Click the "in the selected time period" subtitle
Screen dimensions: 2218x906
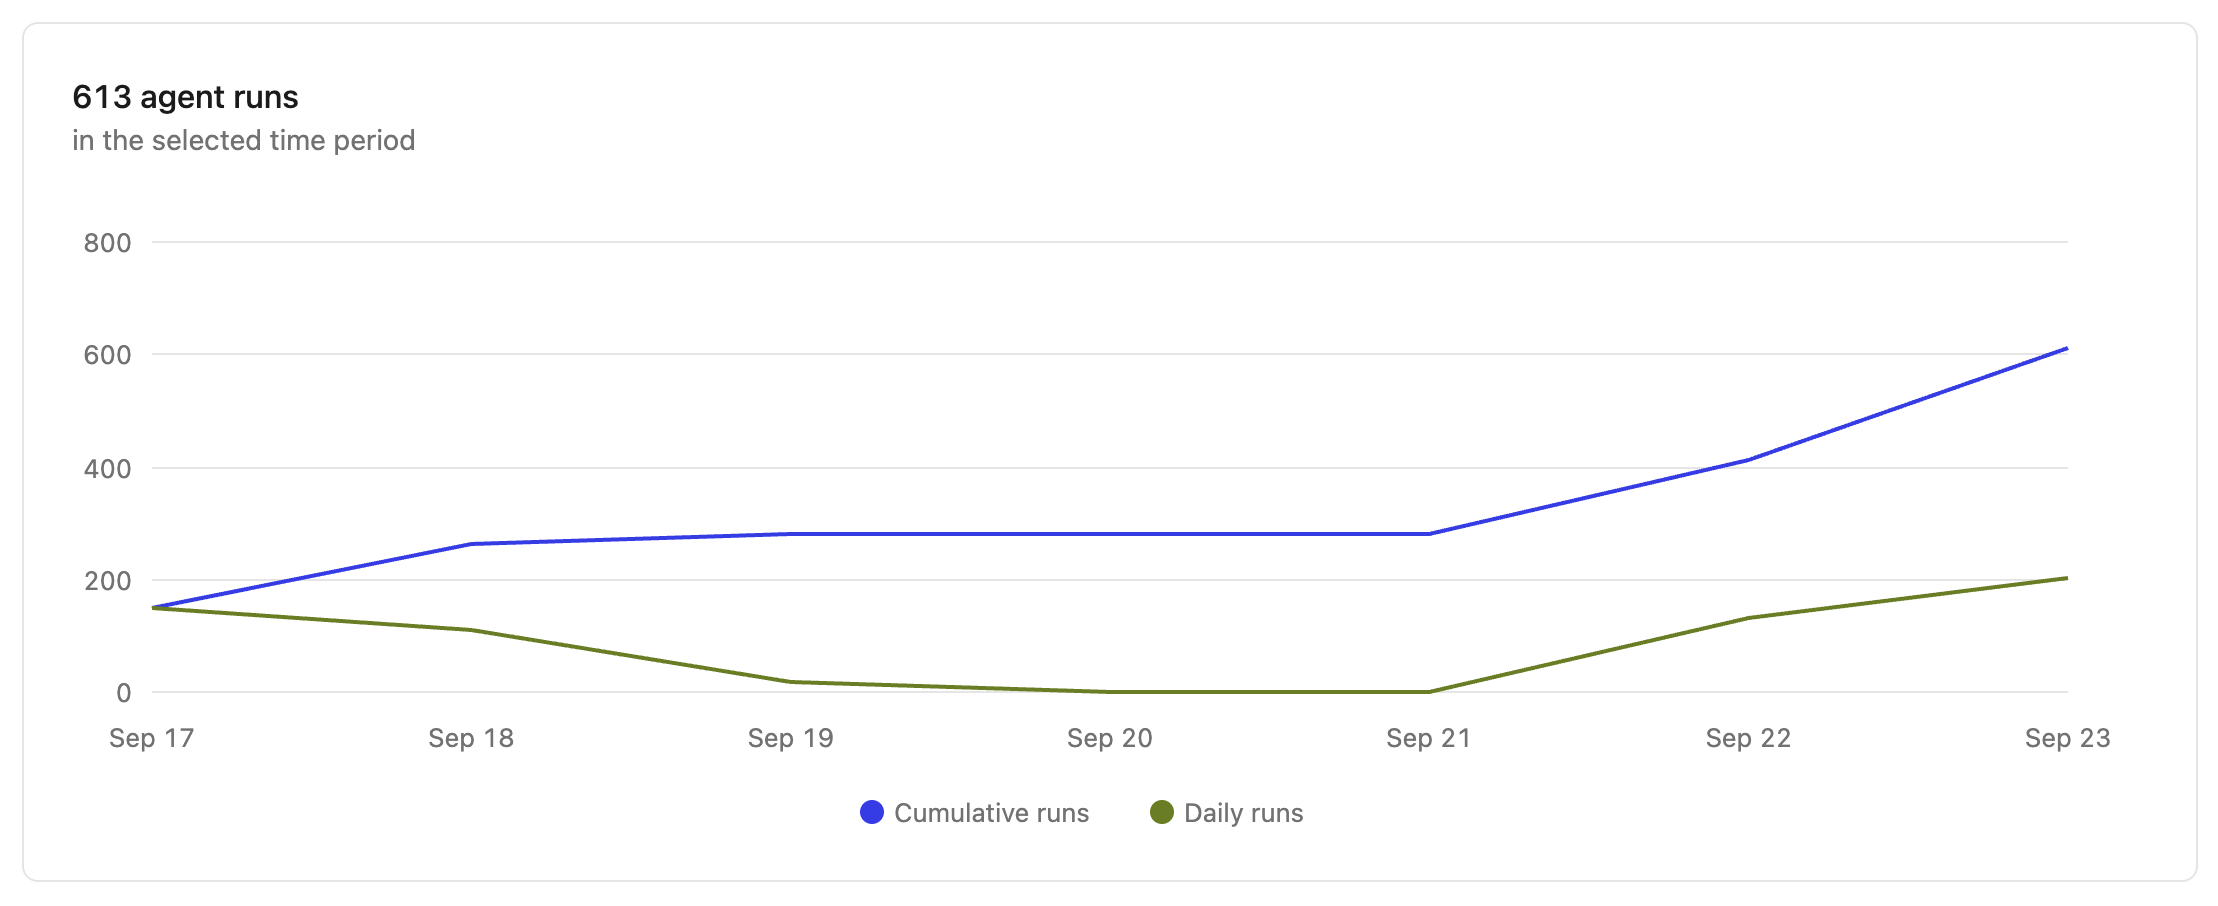(244, 141)
